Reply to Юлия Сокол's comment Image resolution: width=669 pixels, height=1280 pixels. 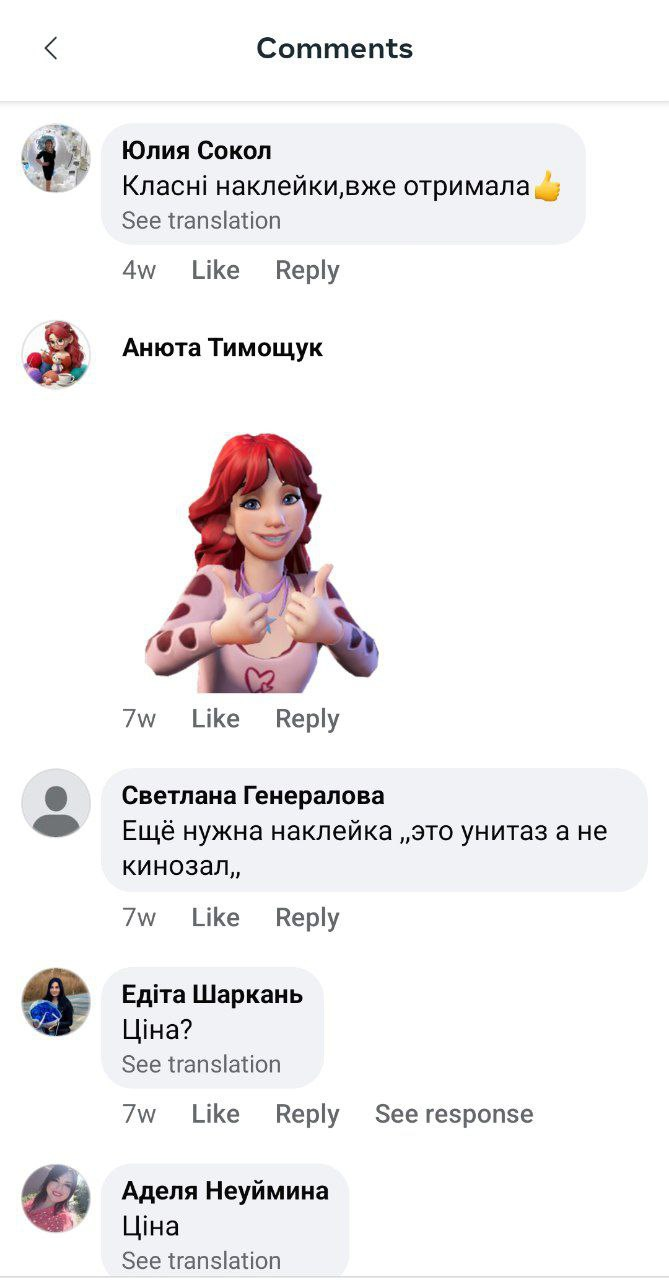click(x=307, y=270)
